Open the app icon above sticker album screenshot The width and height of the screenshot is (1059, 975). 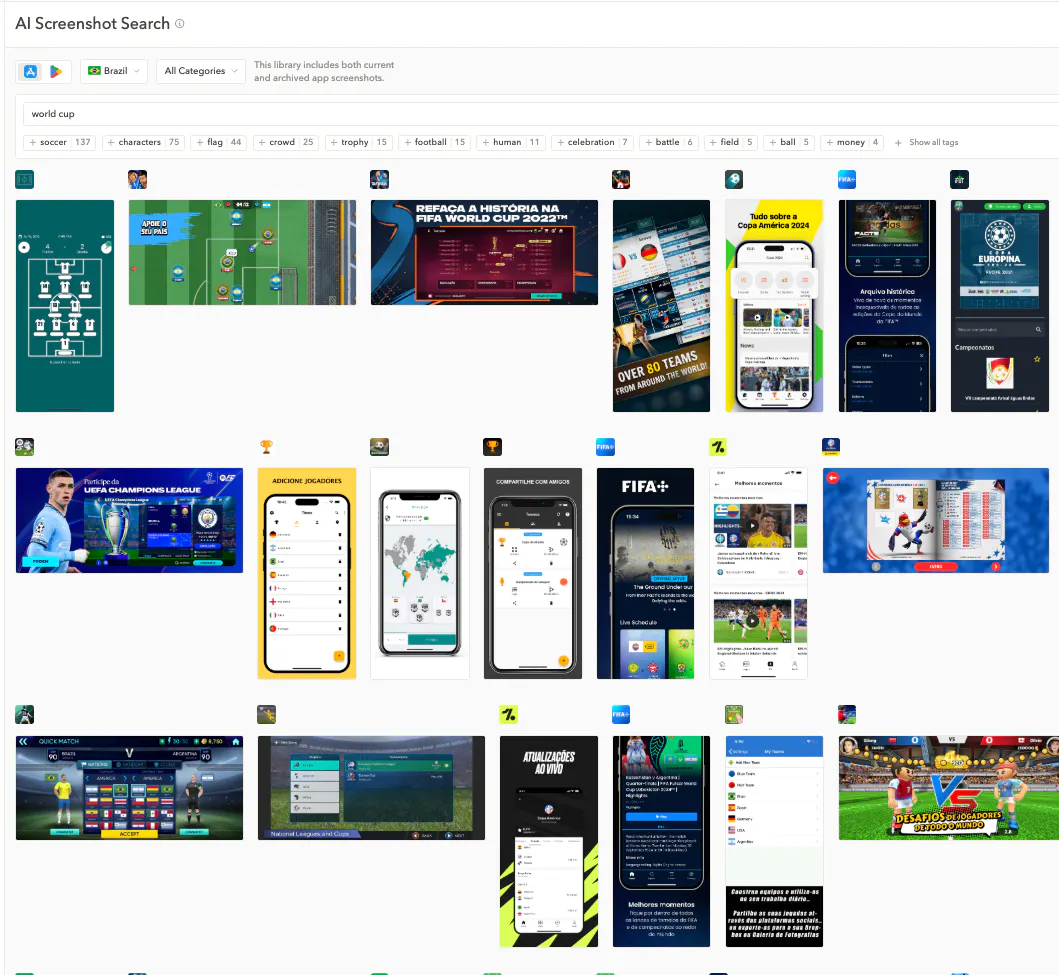tap(831, 447)
